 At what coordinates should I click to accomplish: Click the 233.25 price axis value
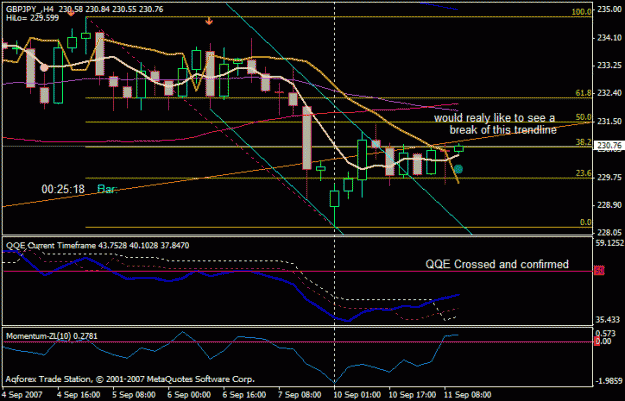click(609, 65)
